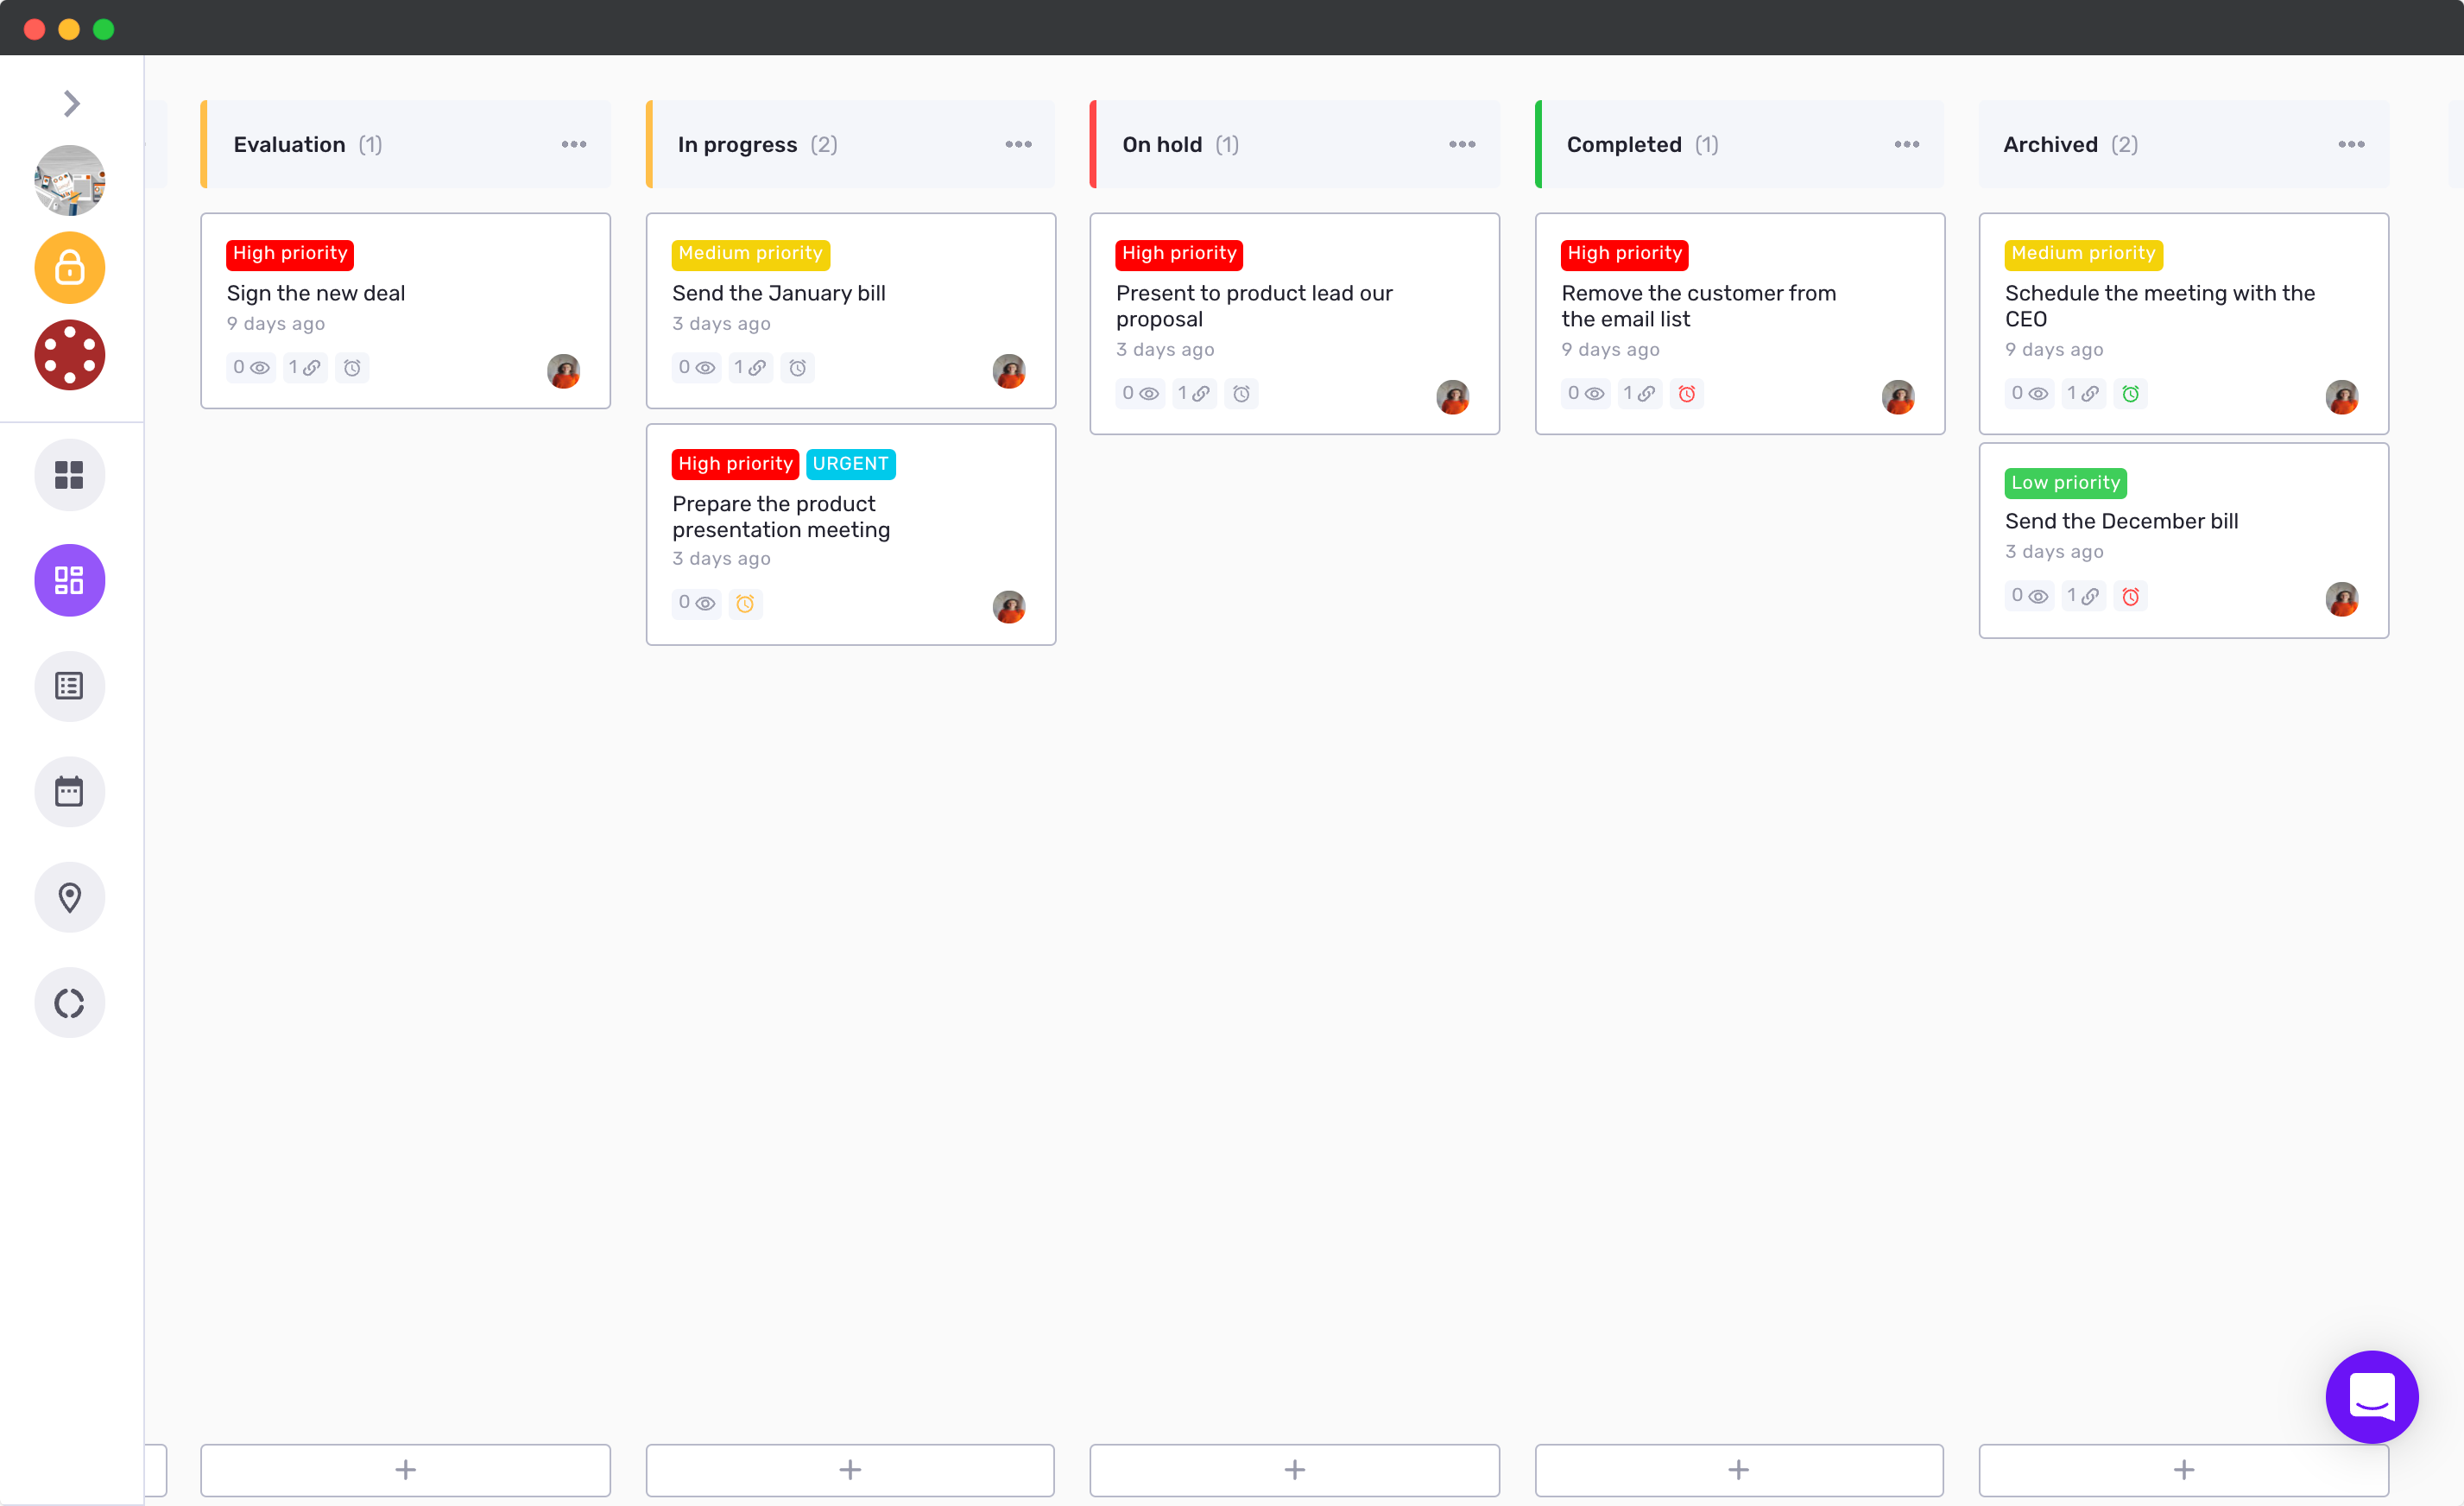Open the grid dashboard view icon
2464x1506 pixels.
[69, 475]
